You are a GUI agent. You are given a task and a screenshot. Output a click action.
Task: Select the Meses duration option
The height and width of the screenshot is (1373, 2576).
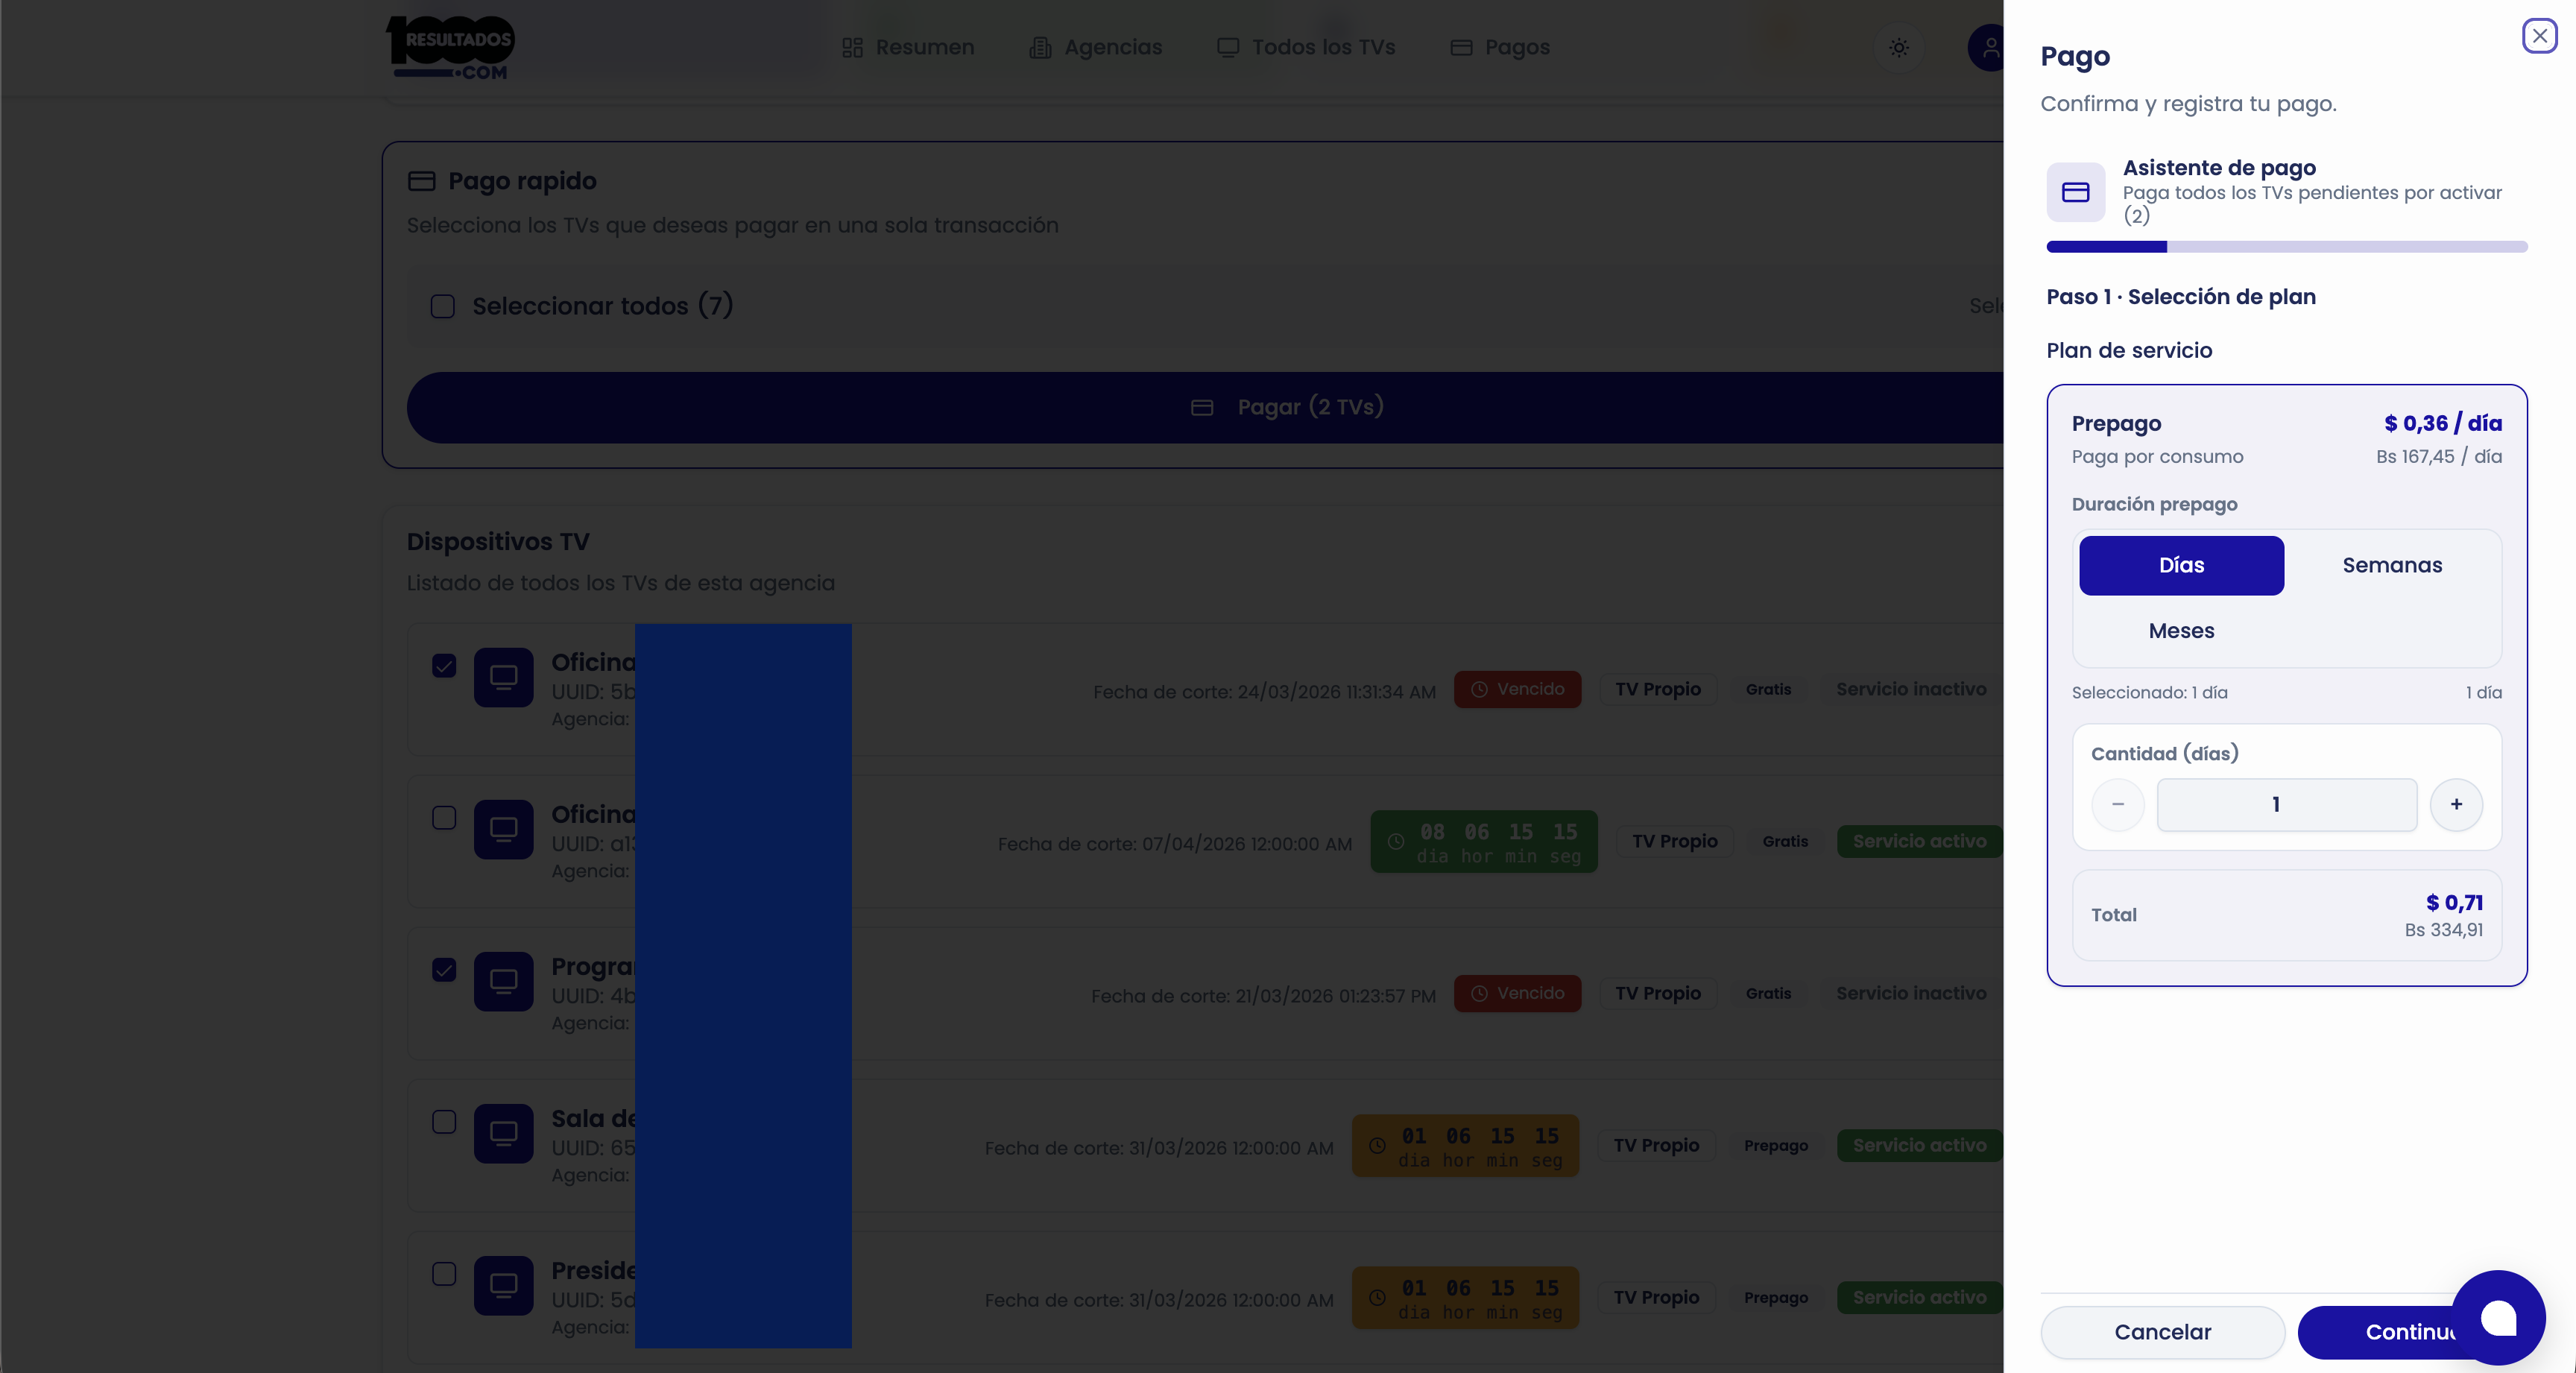(x=2181, y=631)
